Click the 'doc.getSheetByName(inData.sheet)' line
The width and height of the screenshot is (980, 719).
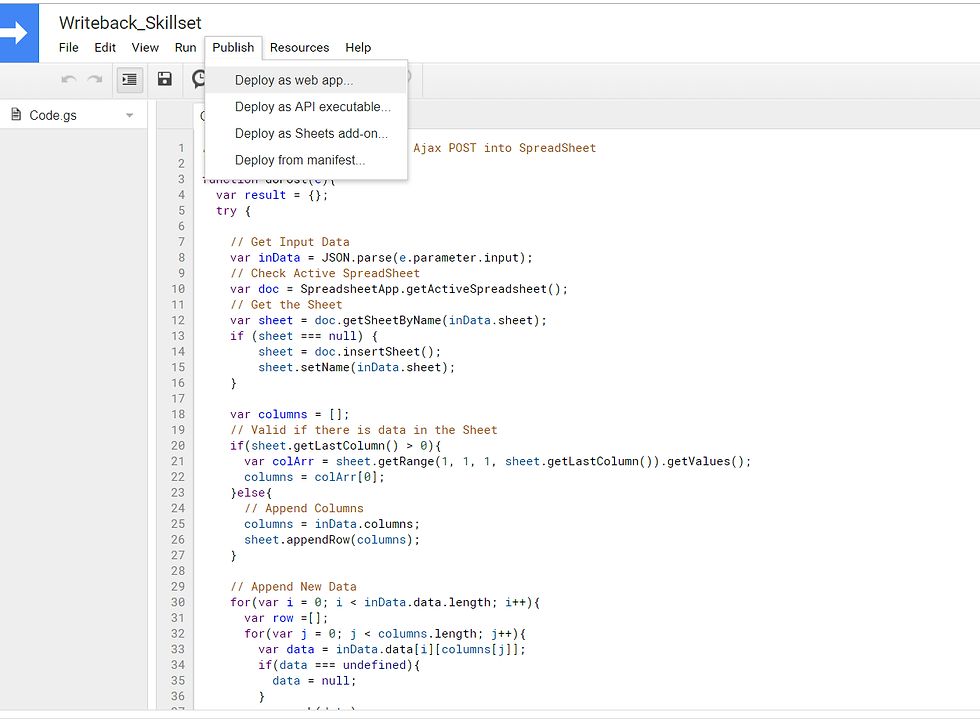pos(388,320)
